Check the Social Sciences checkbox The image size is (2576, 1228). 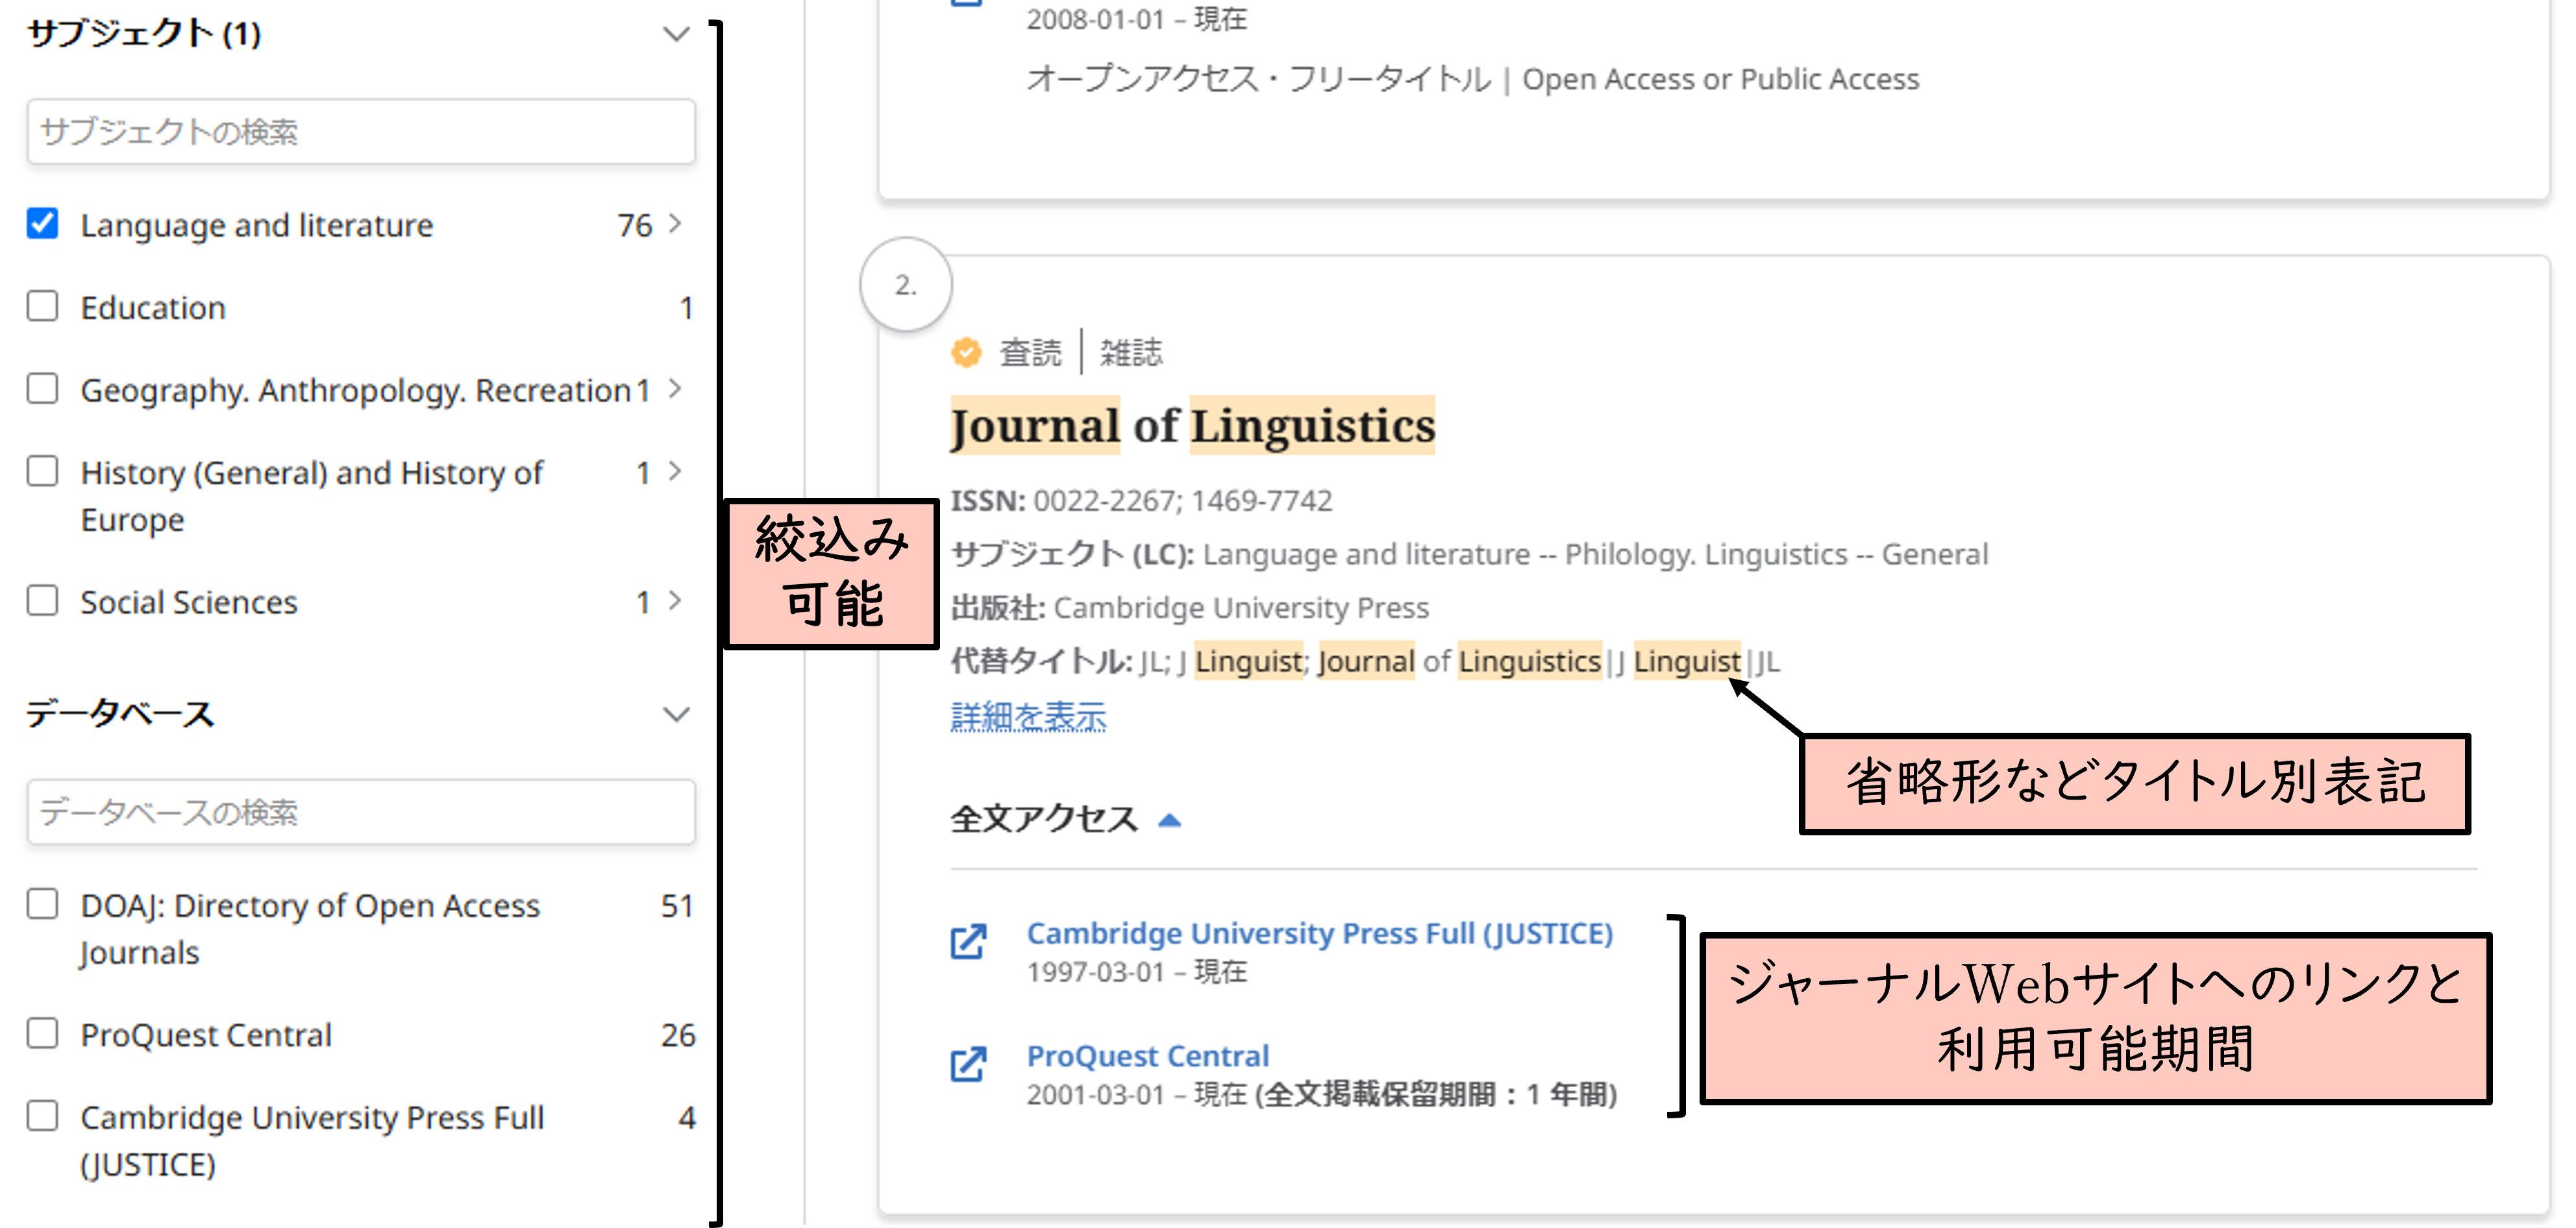pyautogui.click(x=42, y=601)
